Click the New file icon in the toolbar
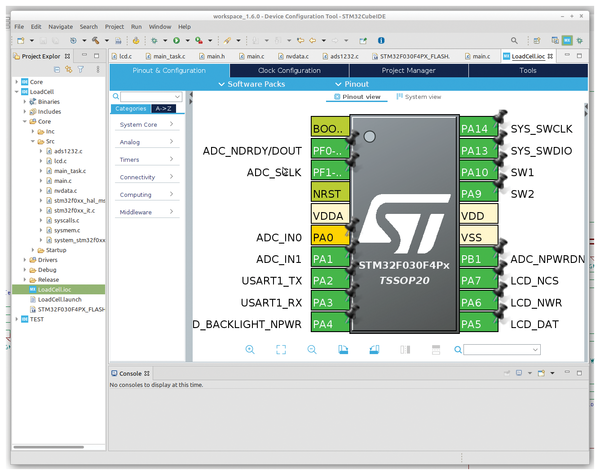The height and width of the screenshot is (475, 600). (21, 40)
